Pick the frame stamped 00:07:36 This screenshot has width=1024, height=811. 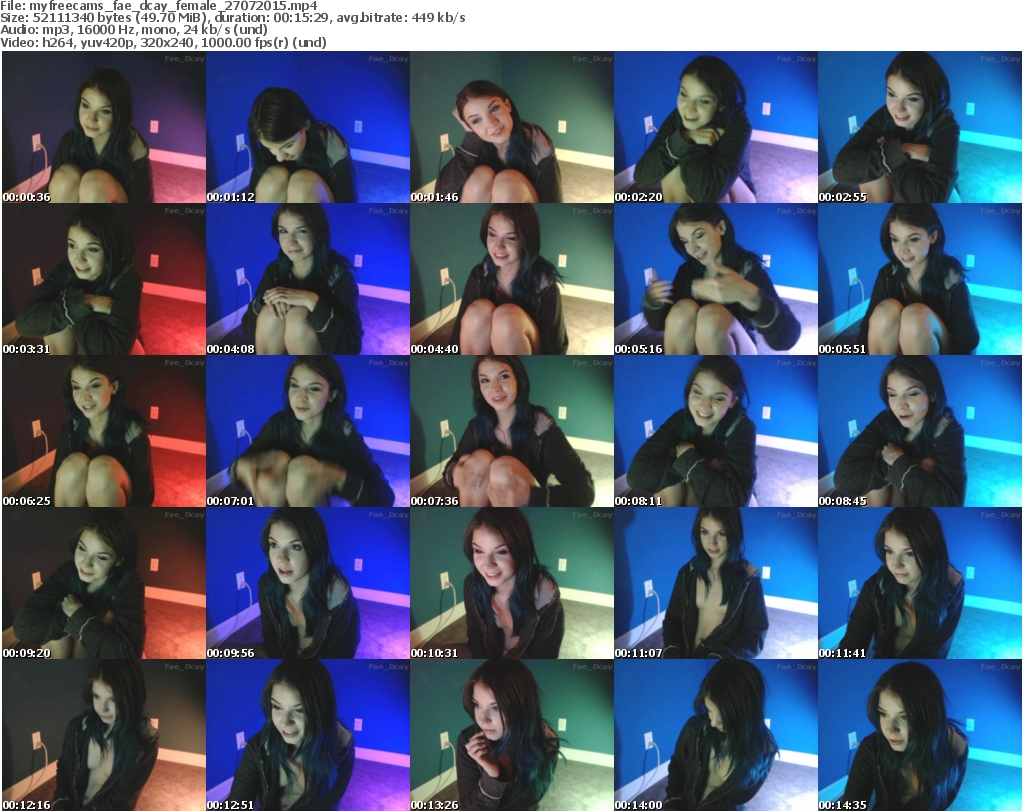click(511, 432)
